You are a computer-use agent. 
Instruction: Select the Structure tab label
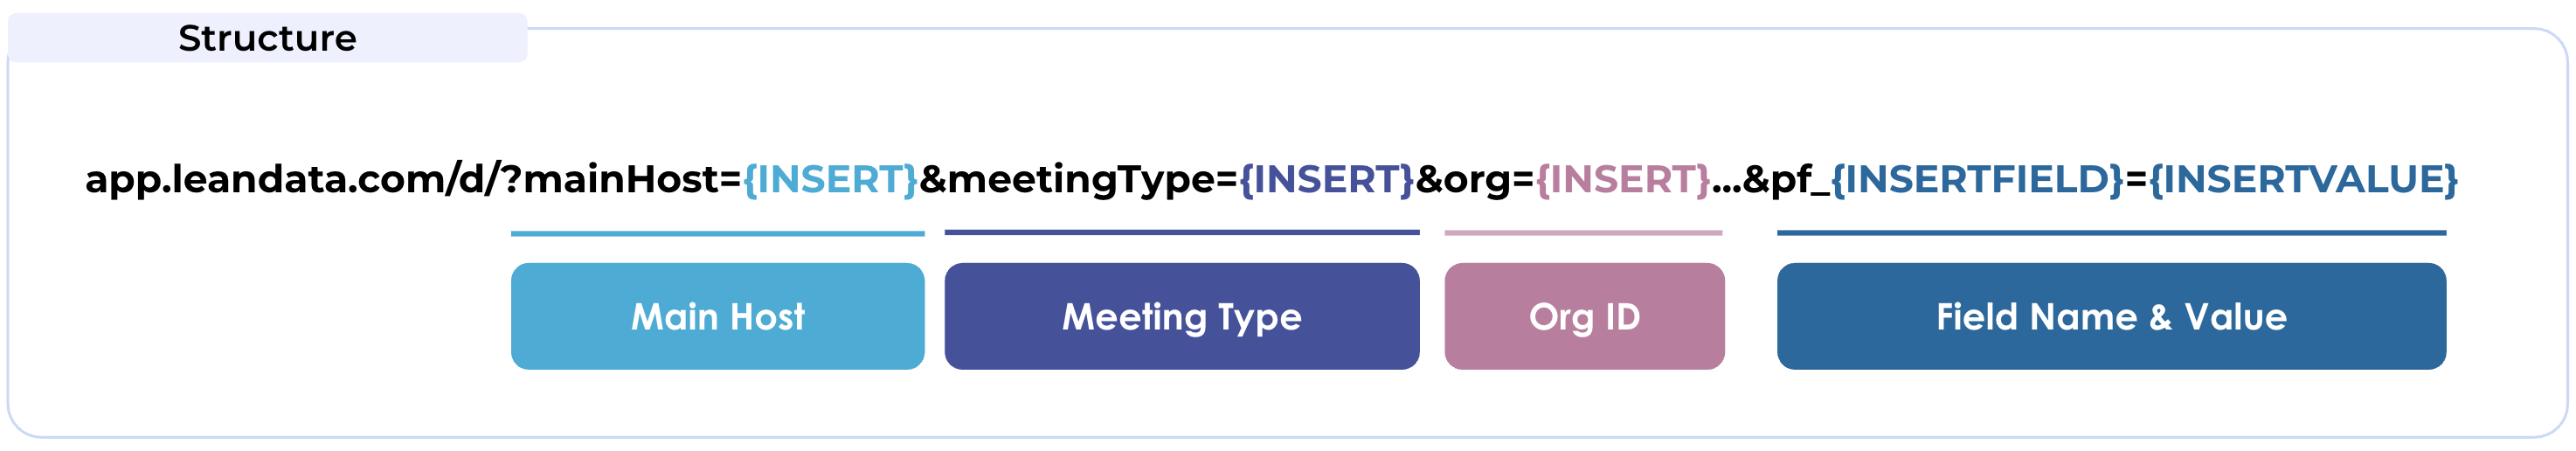coord(267,38)
